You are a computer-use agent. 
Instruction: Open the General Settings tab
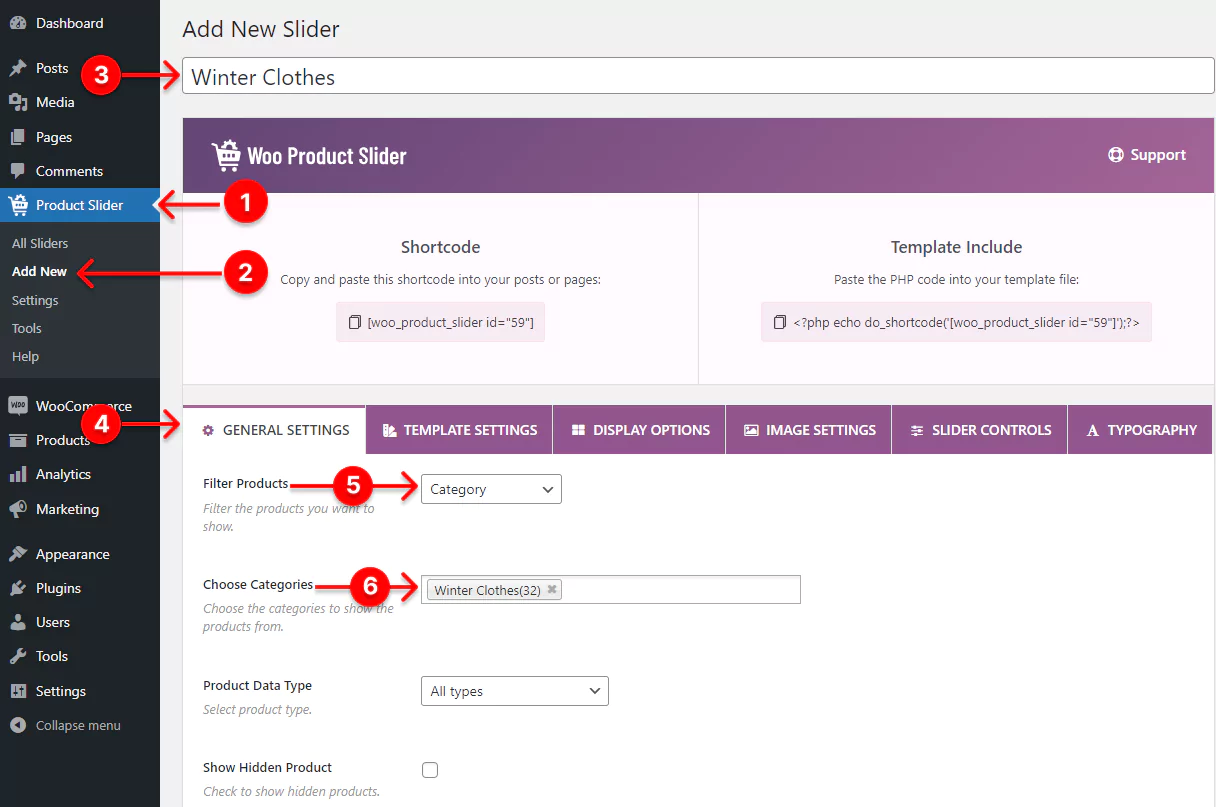click(x=275, y=430)
